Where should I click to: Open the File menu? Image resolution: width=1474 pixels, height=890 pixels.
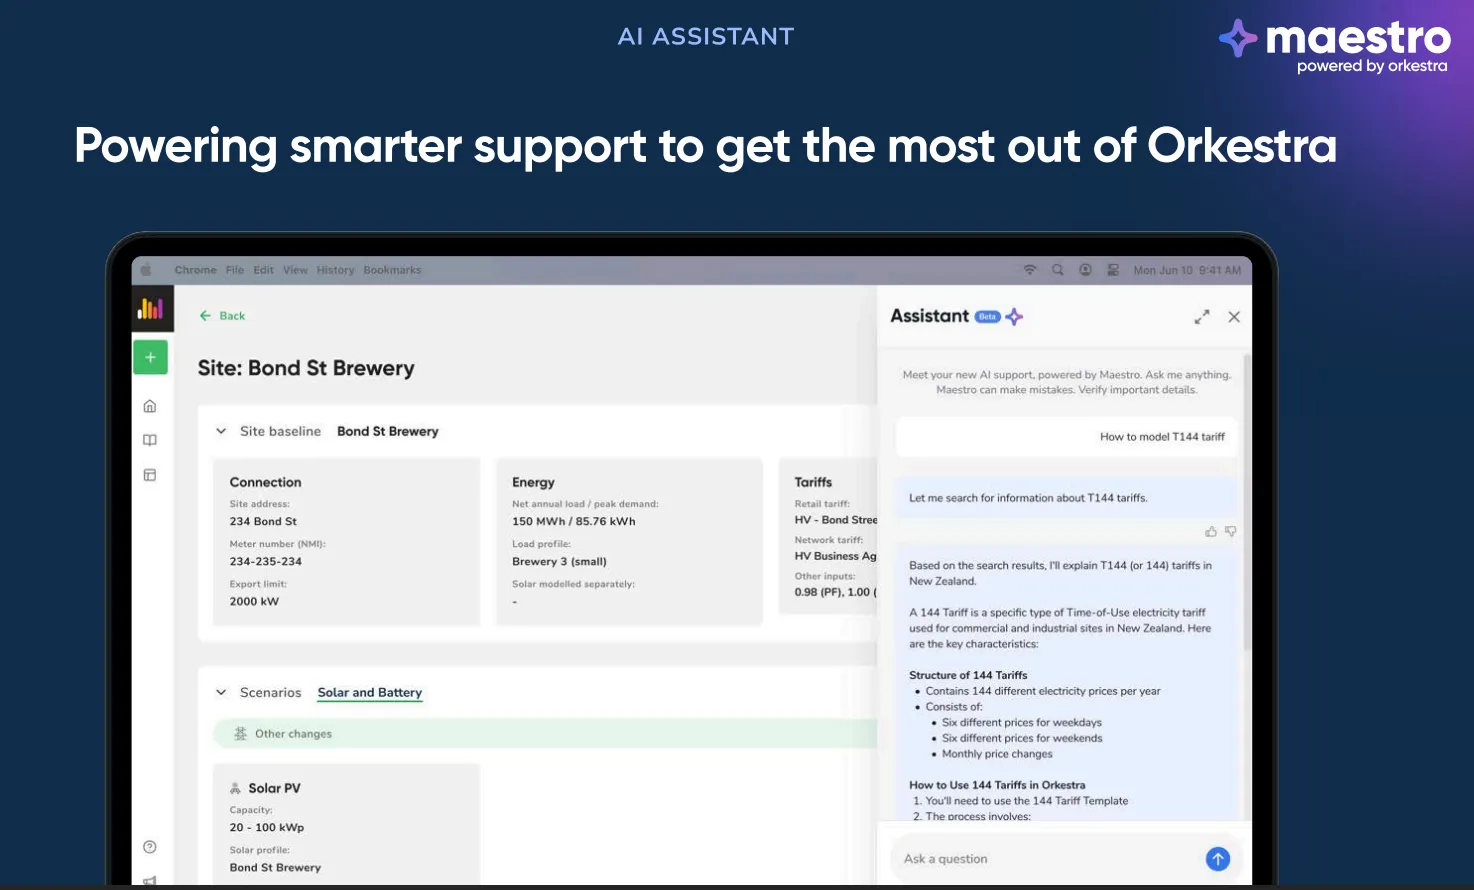235,270
